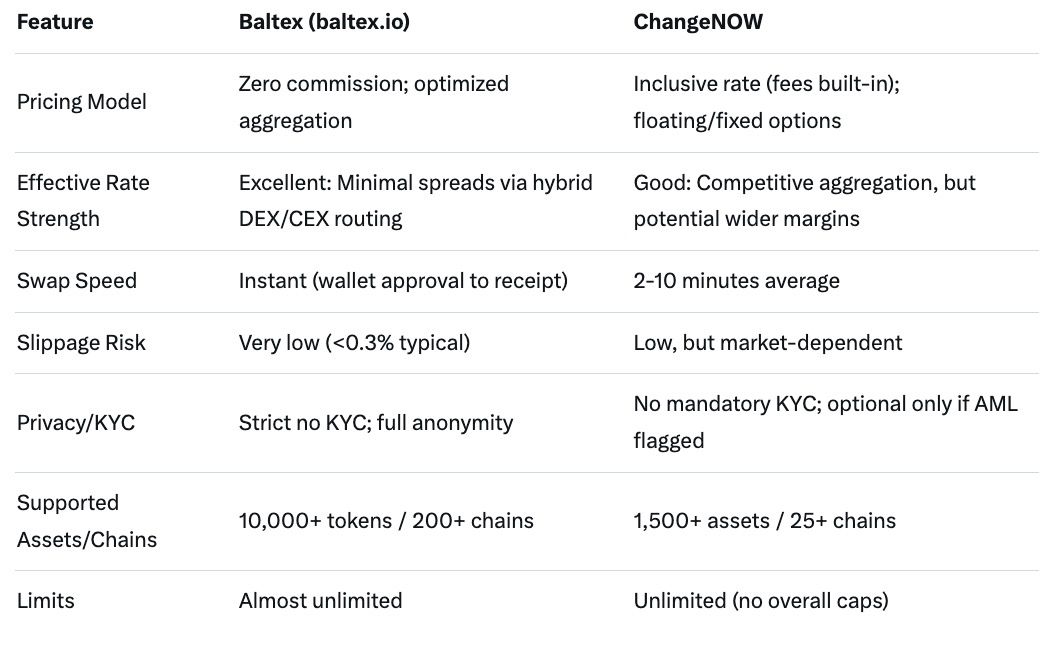Image resolution: width=1044 pixels, height=650 pixels.
Task: Click the "Good: Competitive aggregation" ChangeNOW cell
Action: coord(804,200)
